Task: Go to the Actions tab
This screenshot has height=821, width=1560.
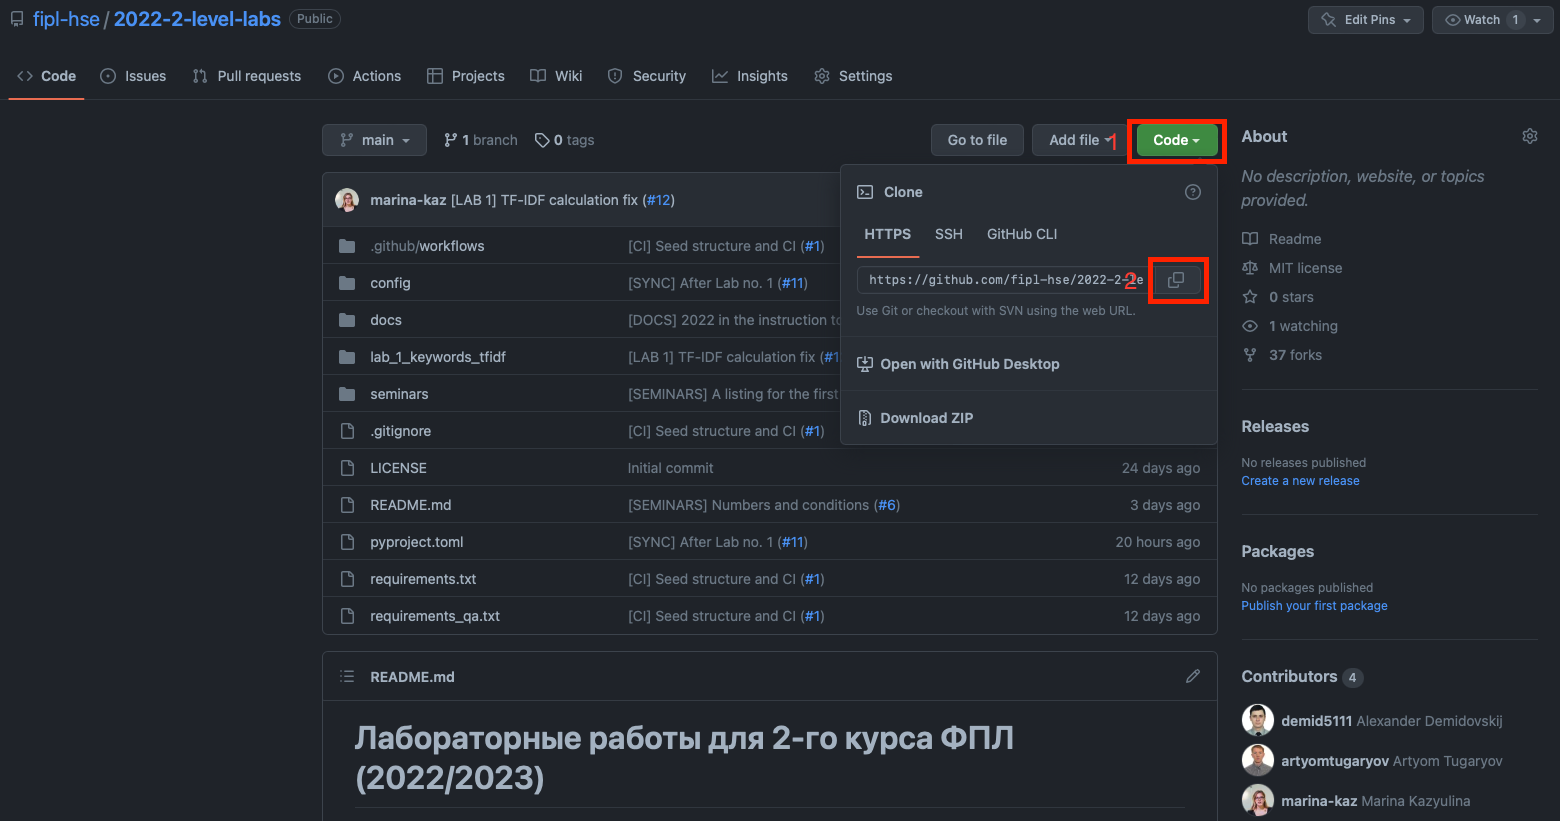Action: click(x=365, y=76)
